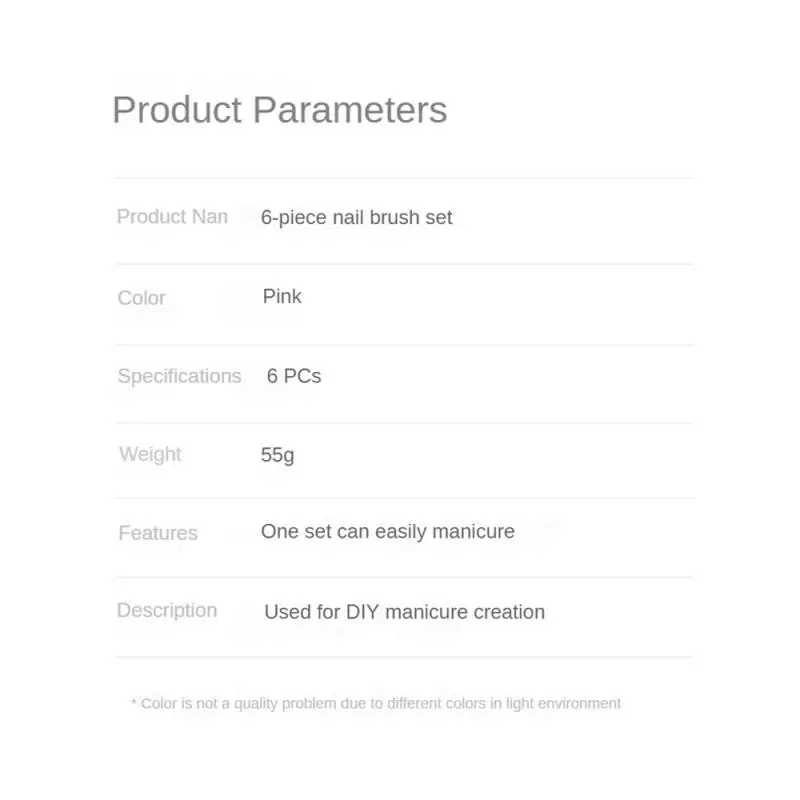The width and height of the screenshot is (800, 800).
Task: Click the Features label
Action: pos(158,533)
